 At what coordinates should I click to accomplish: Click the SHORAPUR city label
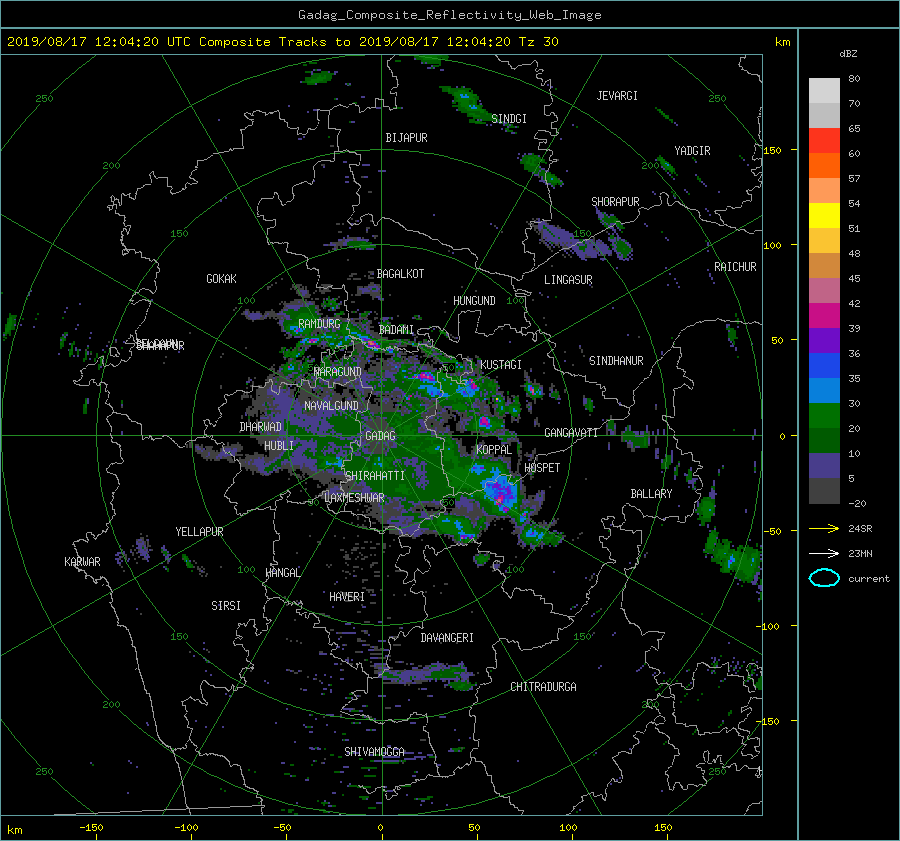pyautogui.click(x=615, y=202)
